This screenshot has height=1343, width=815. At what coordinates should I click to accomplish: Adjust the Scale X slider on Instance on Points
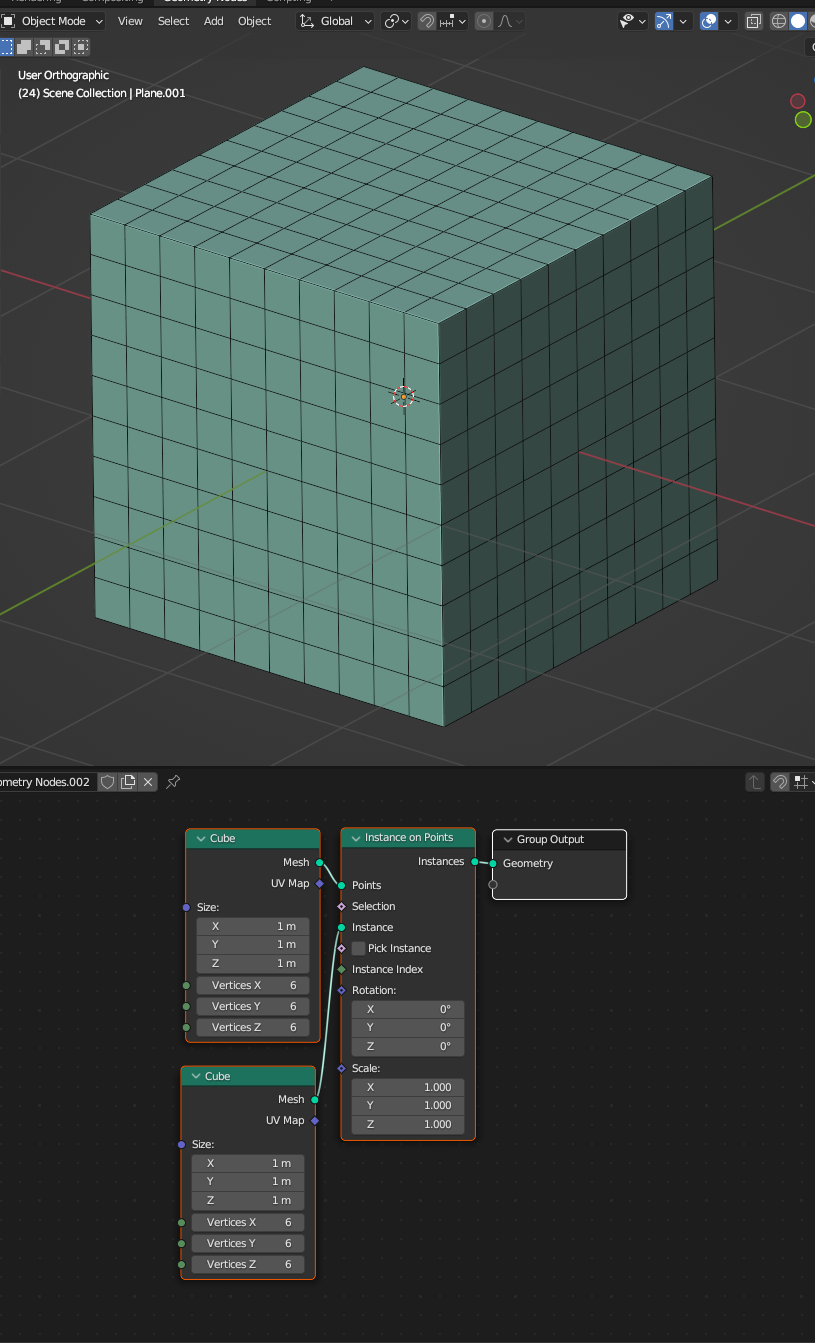pos(407,1087)
